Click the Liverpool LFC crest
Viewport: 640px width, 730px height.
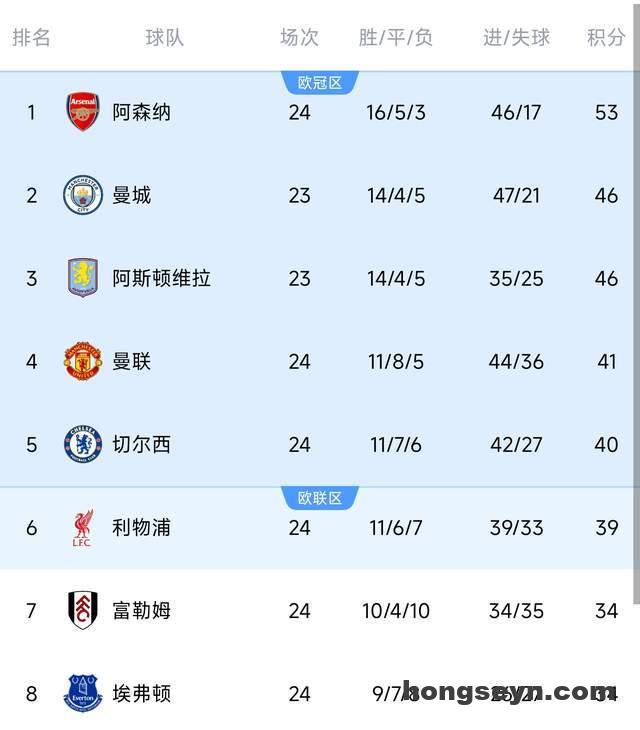point(83,527)
